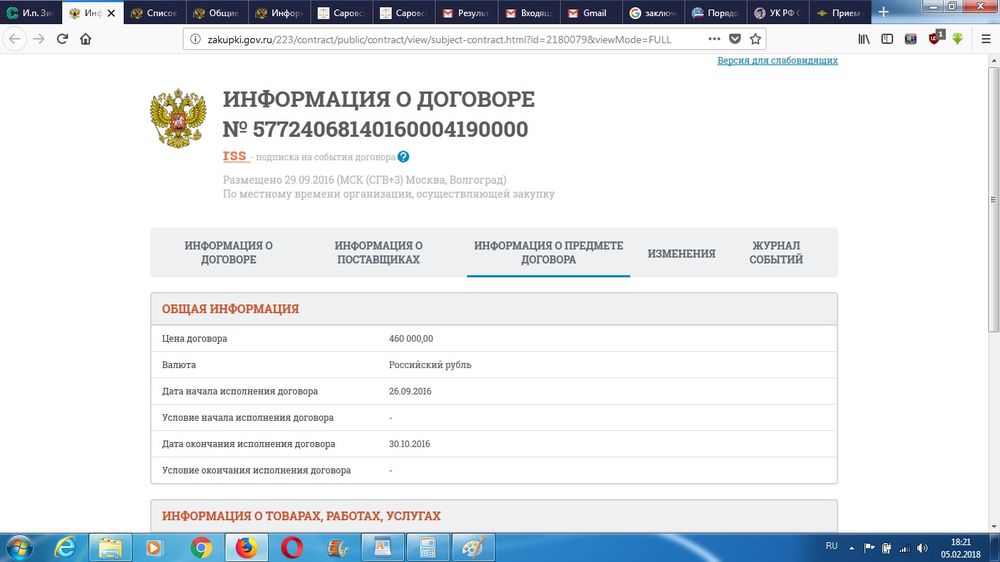The image size is (1000, 562).
Task: Open a new browser tab
Action: pos(883,13)
